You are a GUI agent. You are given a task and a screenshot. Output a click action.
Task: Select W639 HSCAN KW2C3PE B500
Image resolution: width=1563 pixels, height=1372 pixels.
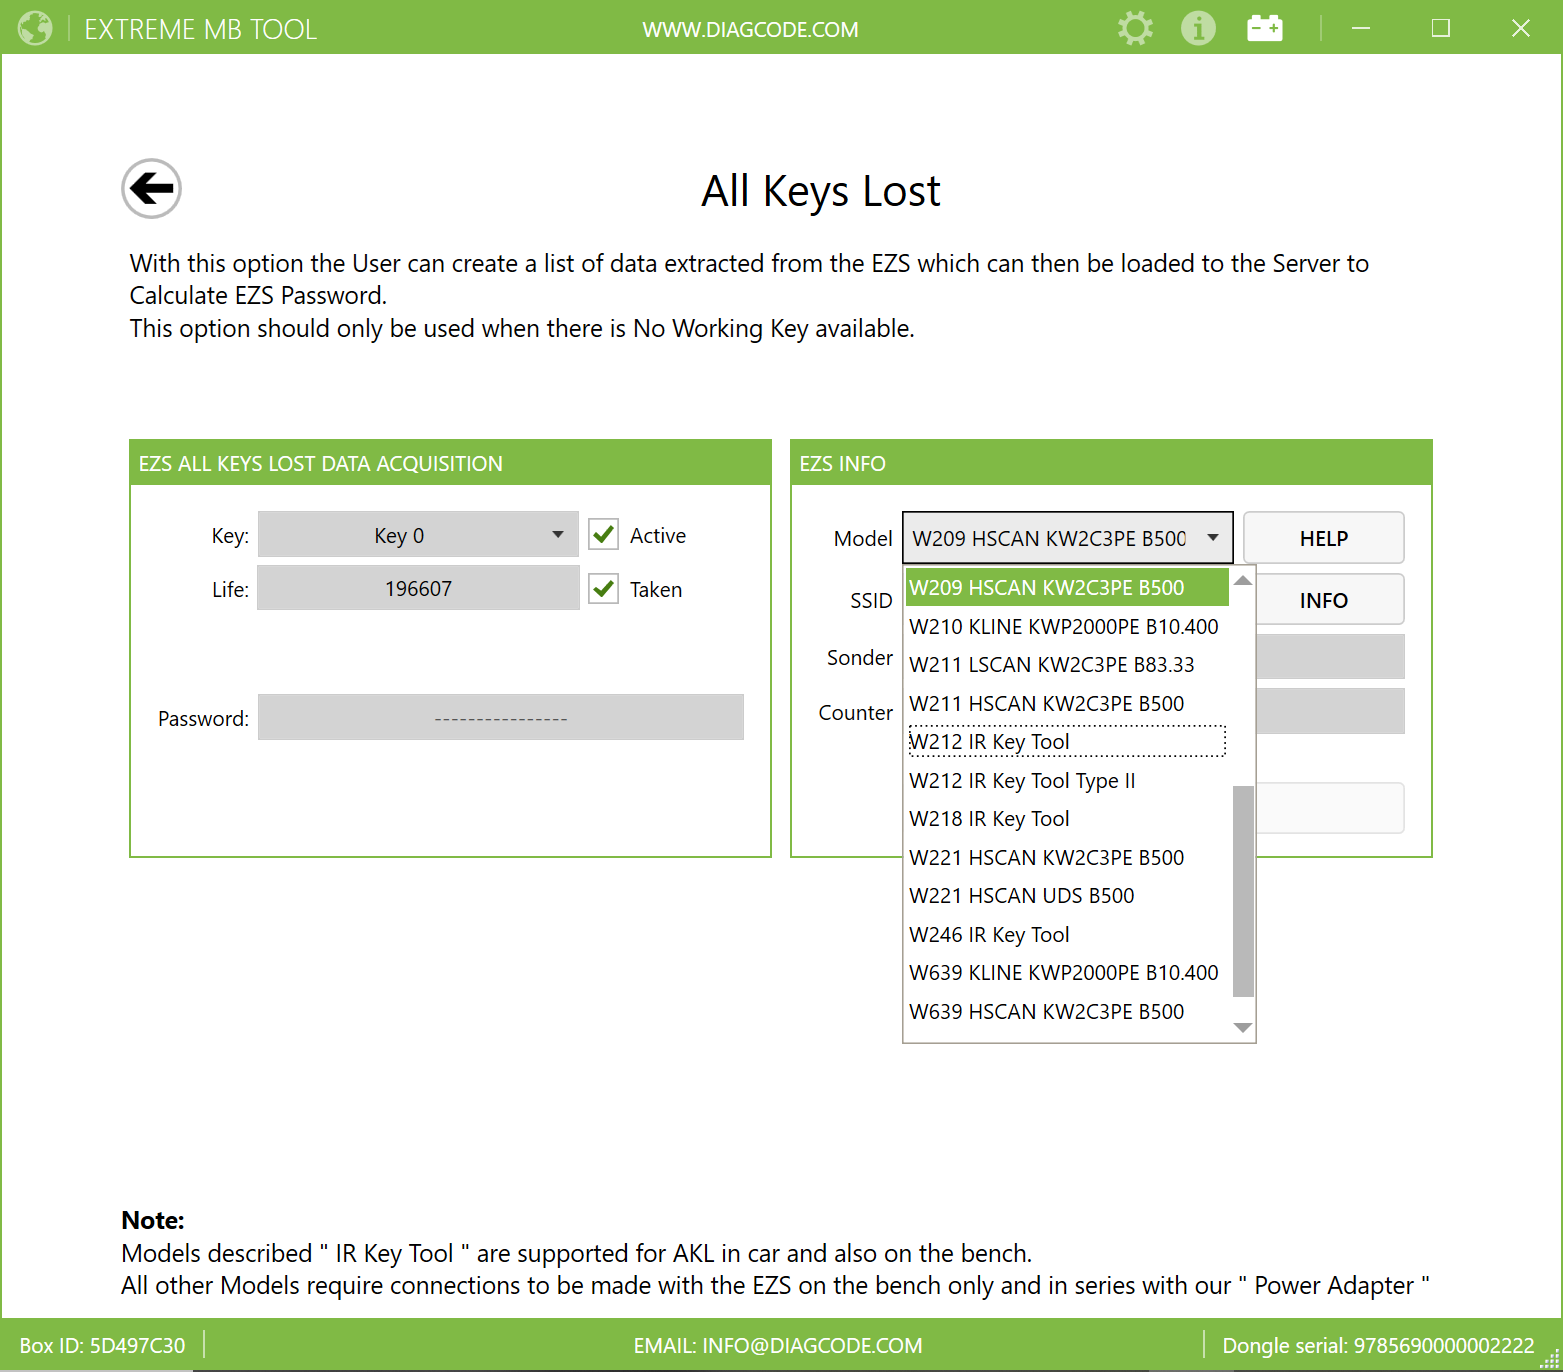coord(1067,1011)
